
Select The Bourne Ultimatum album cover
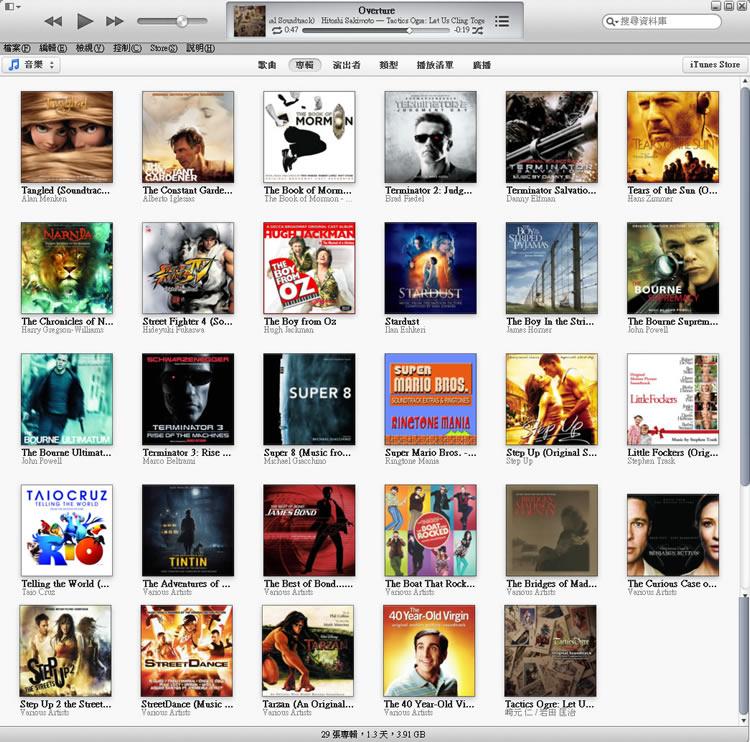(x=67, y=399)
